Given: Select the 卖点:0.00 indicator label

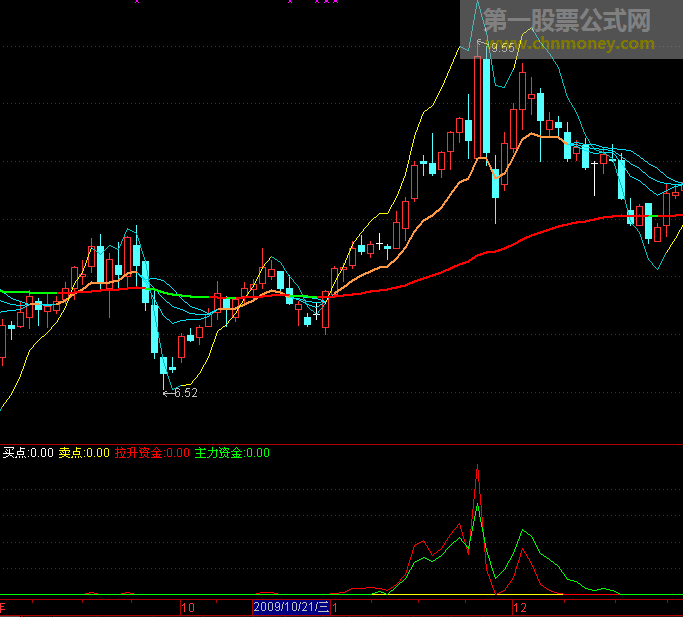Looking at the screenshot, I should [x=84, y=453].
